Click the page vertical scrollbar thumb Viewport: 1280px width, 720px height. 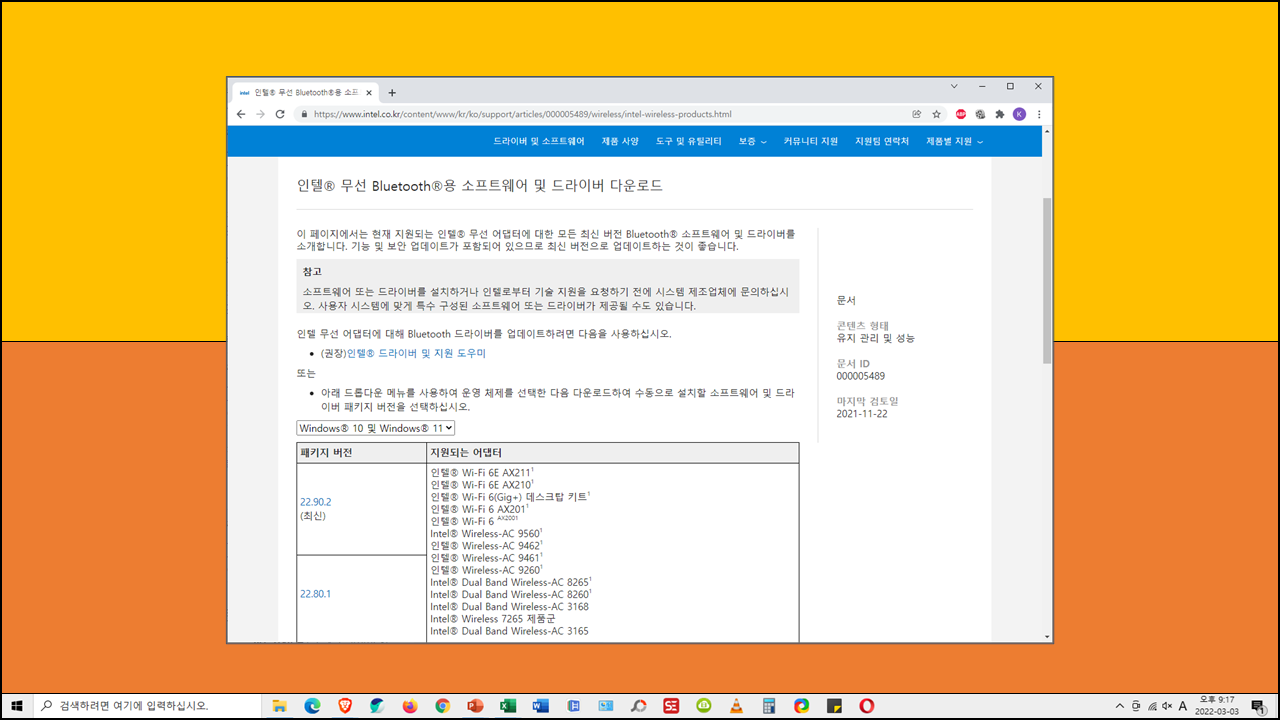pyautogui.click(x=1047, y=280)
